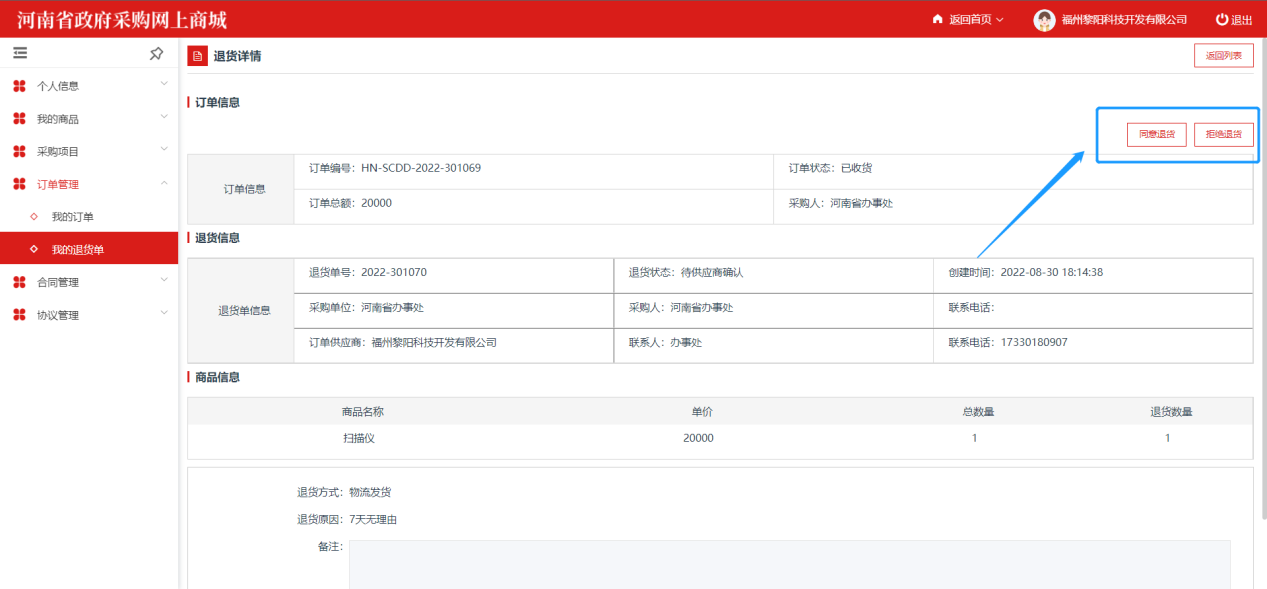Click the 河南省政府采购网上商城 site title
The width and height of the screenshot is (1267, 589).
121,19
